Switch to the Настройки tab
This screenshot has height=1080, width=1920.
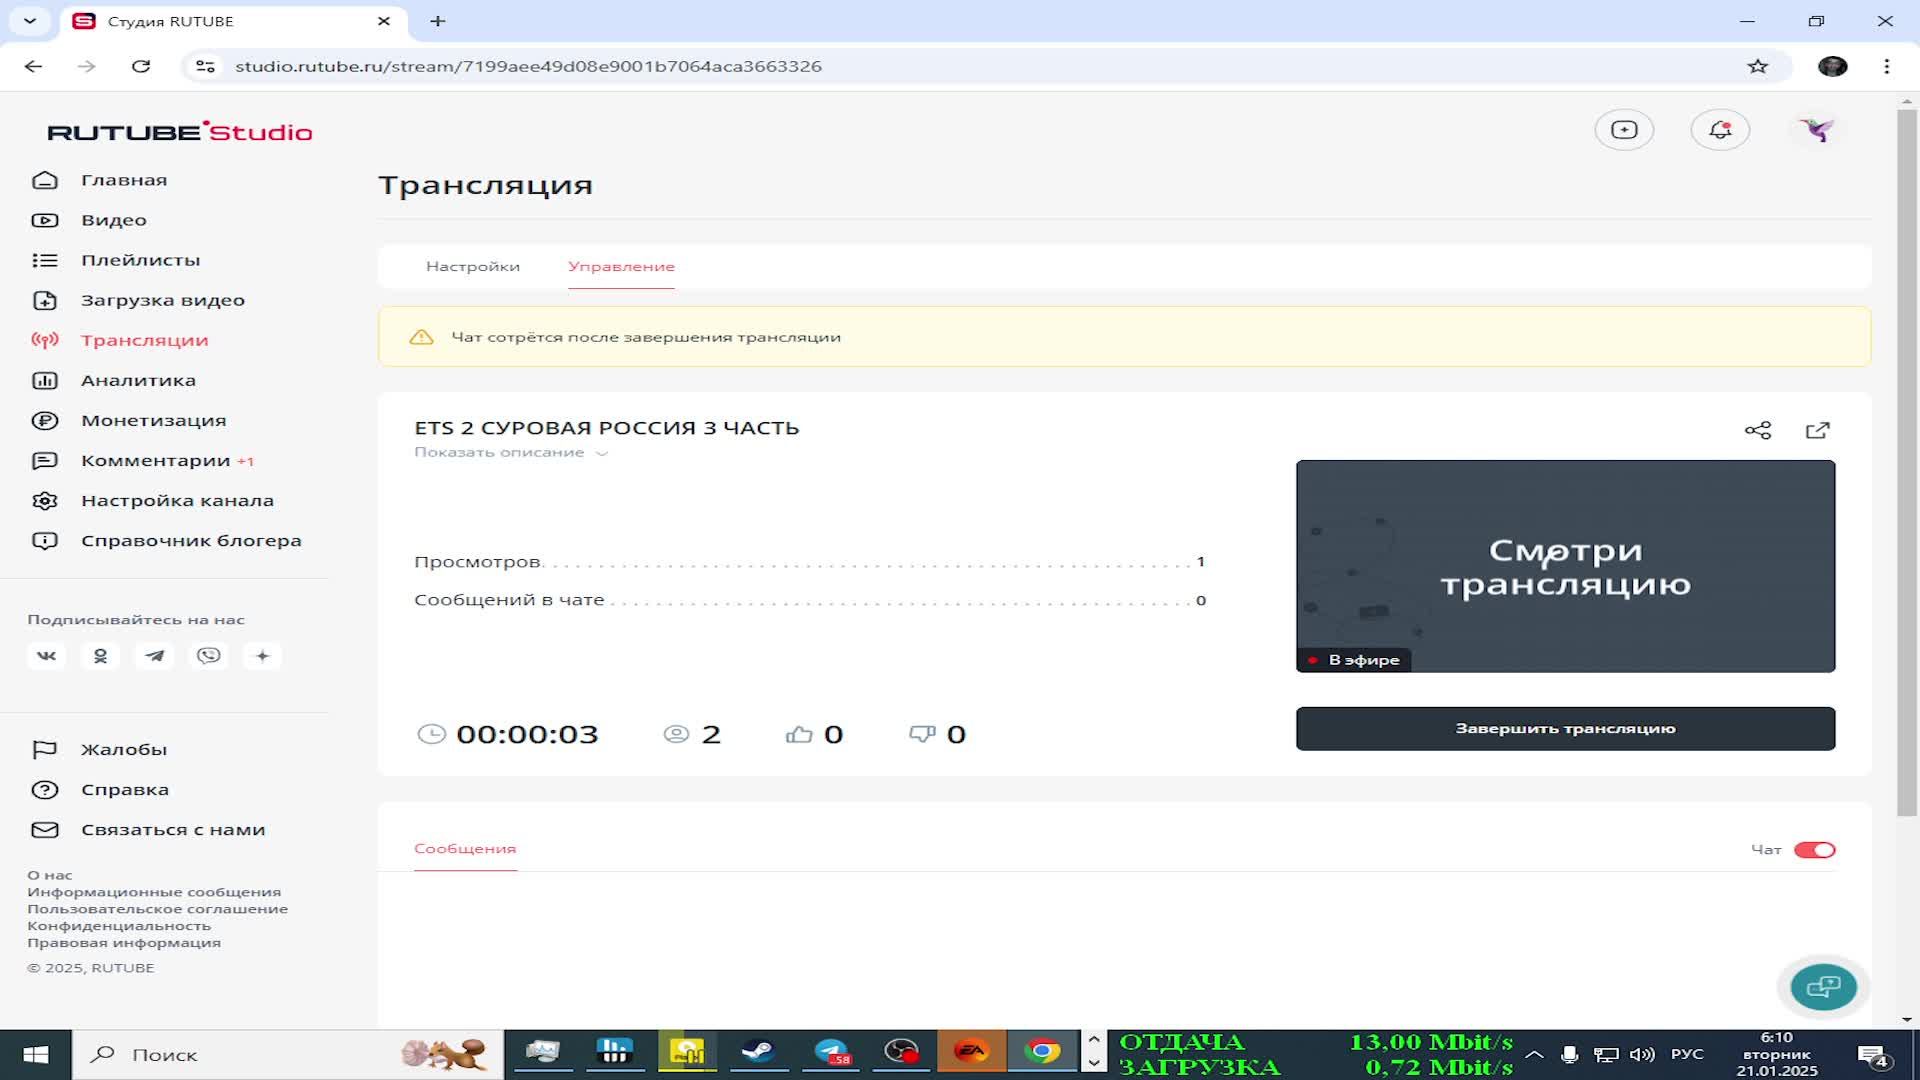[x=473, y=266]
